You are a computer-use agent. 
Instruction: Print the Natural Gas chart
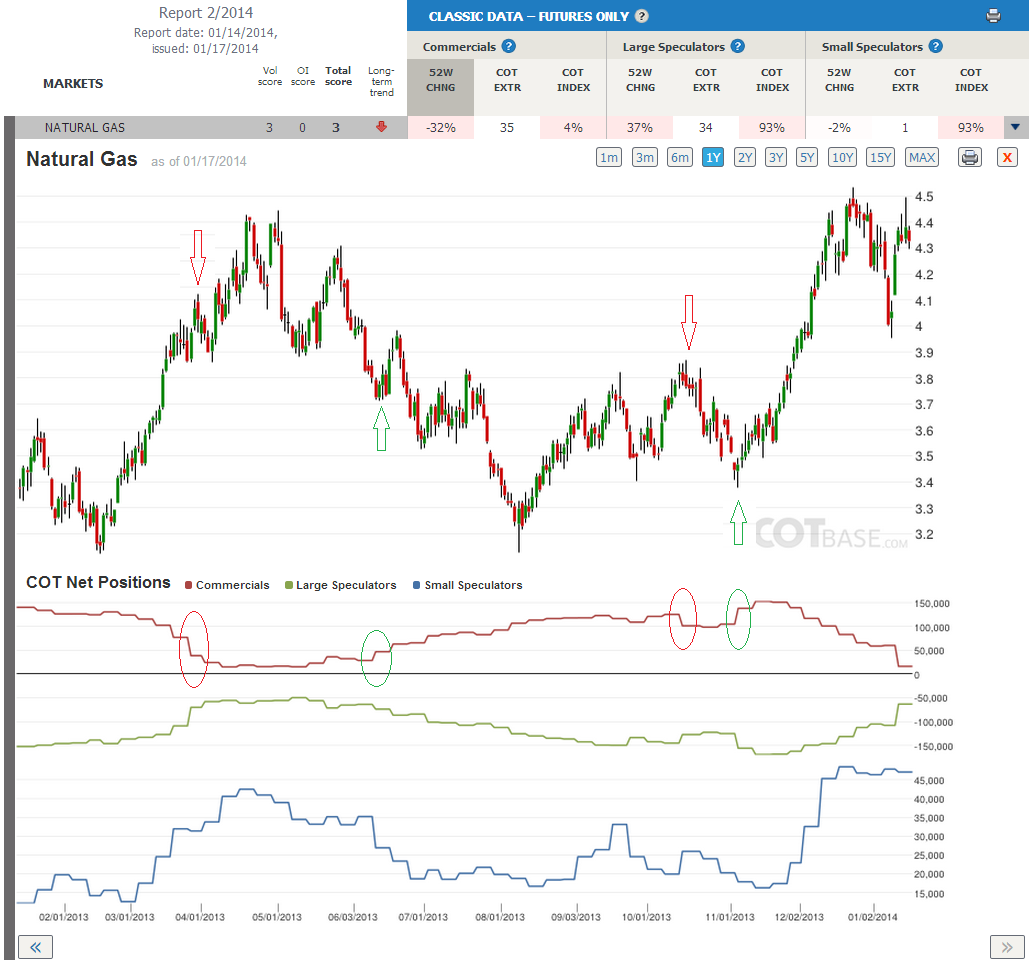pos(969,158)
